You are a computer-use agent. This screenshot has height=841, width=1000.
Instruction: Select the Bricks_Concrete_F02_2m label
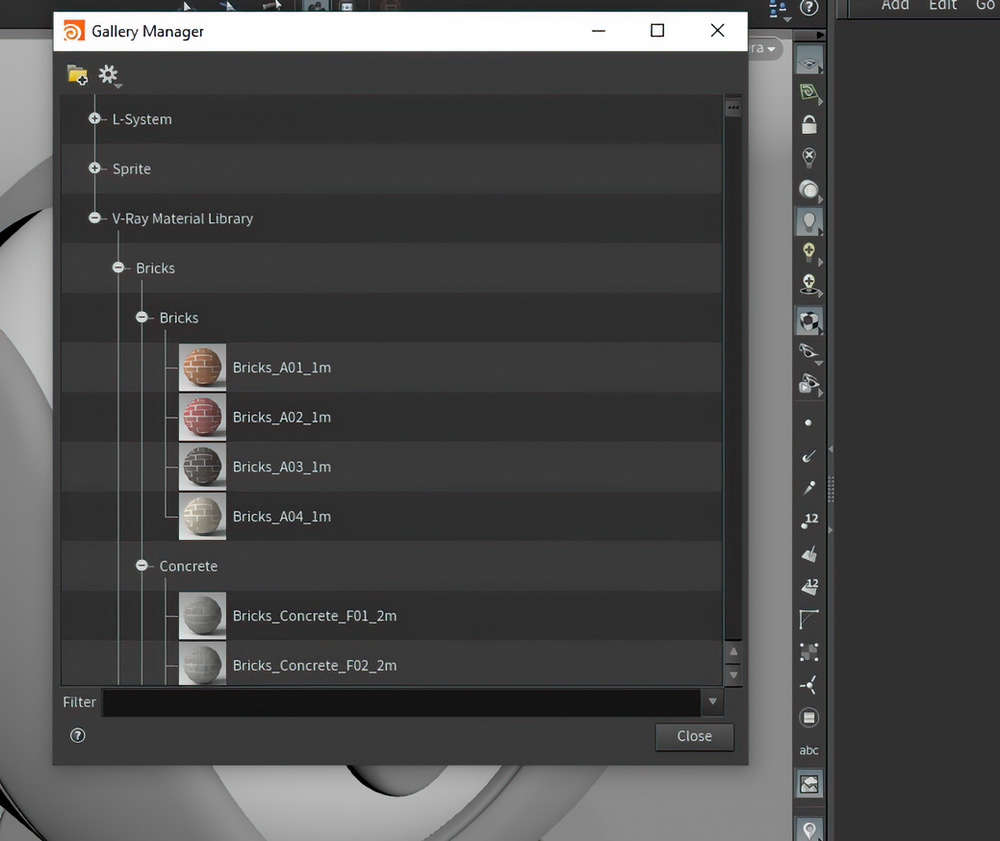tap(314, 666)
